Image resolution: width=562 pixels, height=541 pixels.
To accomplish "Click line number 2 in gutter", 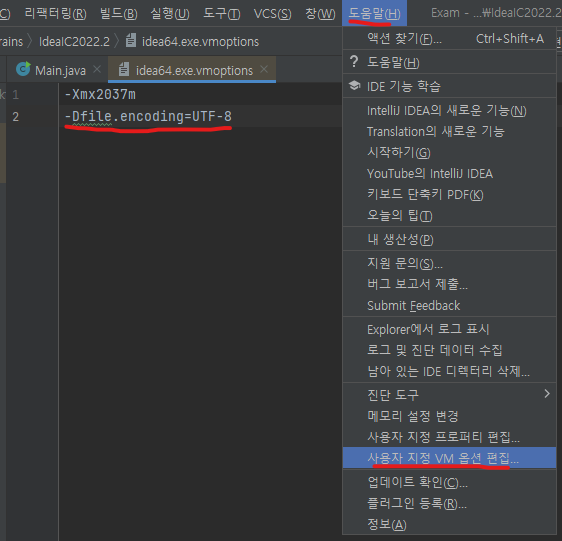I will pos(15,117).
